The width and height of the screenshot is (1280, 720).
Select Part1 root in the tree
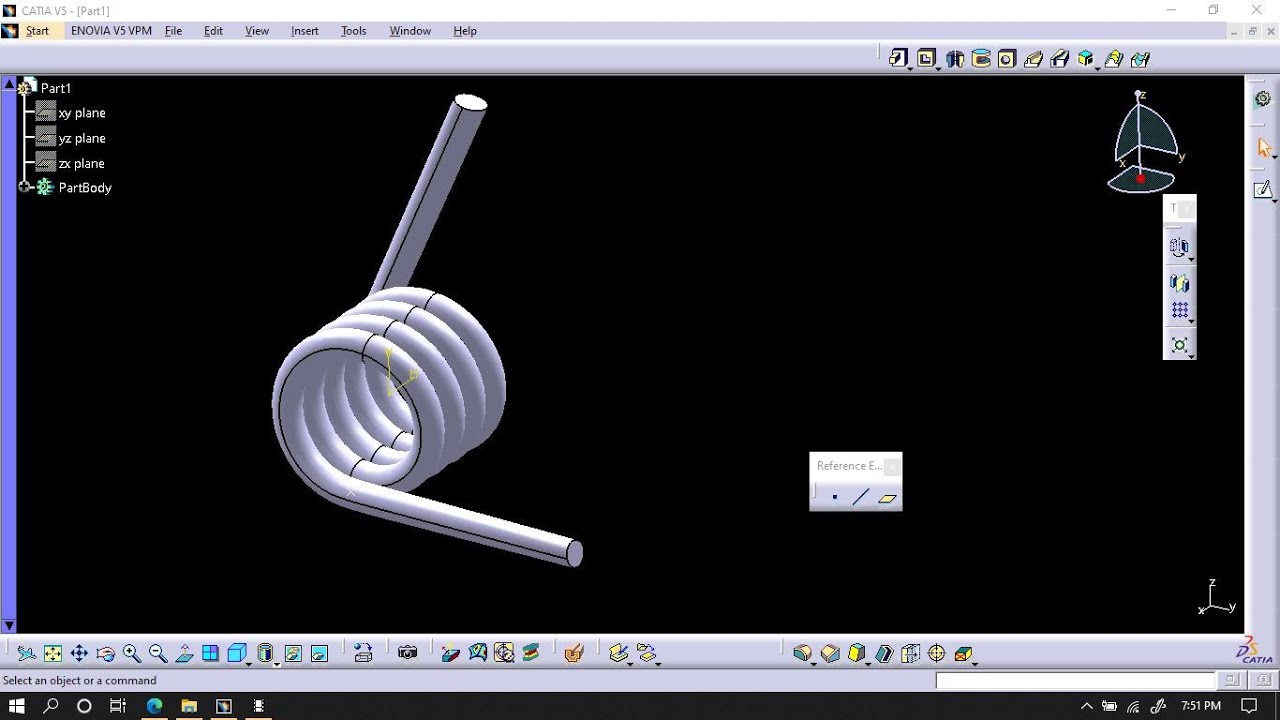click(56, 88)
